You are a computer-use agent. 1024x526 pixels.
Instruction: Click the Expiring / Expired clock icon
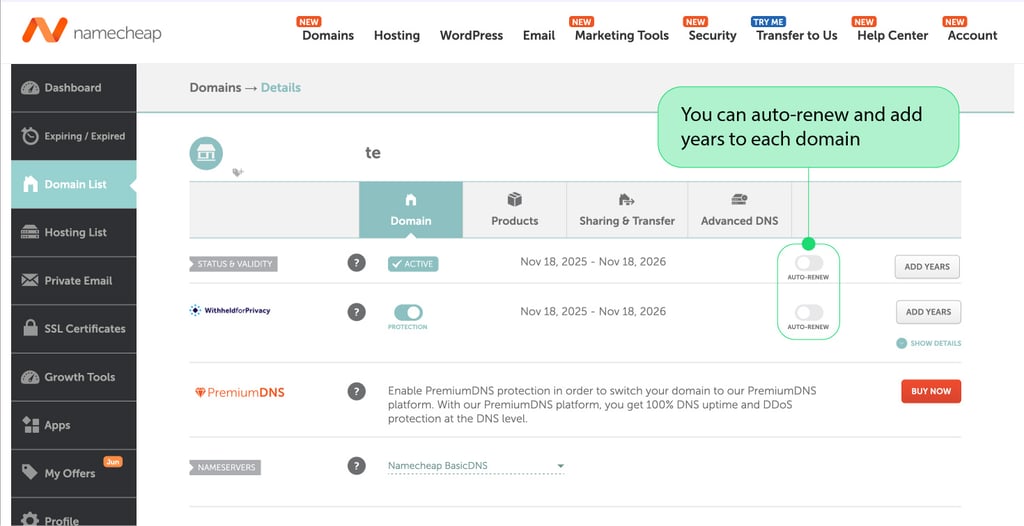coord(30,136)
